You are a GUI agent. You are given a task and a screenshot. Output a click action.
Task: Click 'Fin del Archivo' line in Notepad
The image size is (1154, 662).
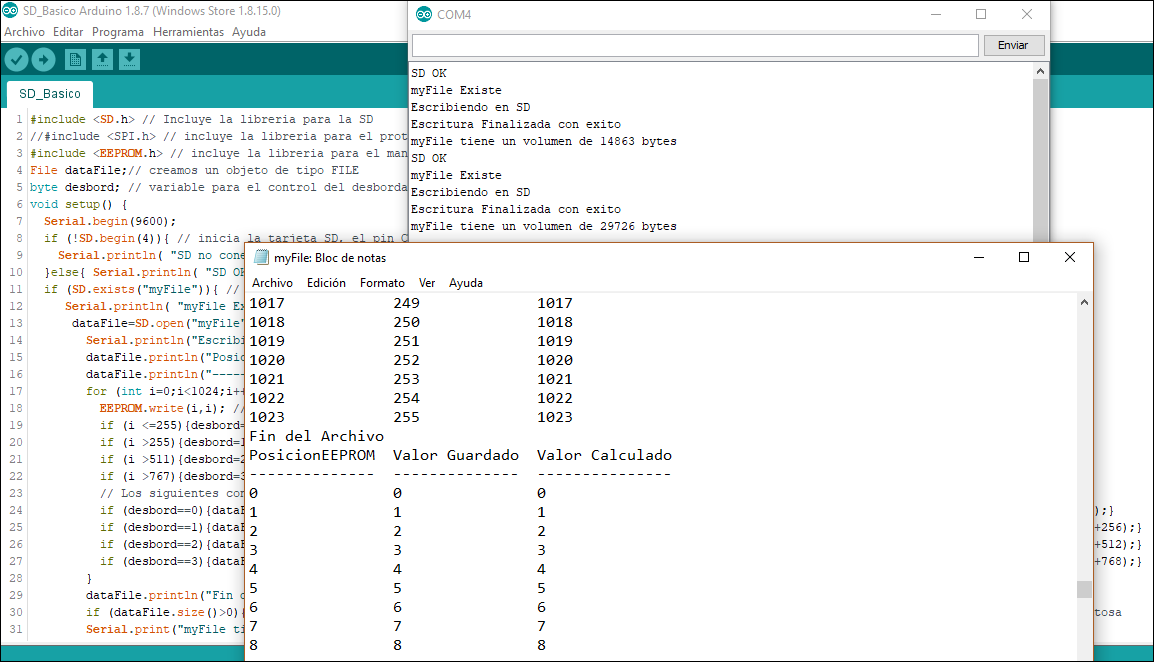(x=316, y=436)
